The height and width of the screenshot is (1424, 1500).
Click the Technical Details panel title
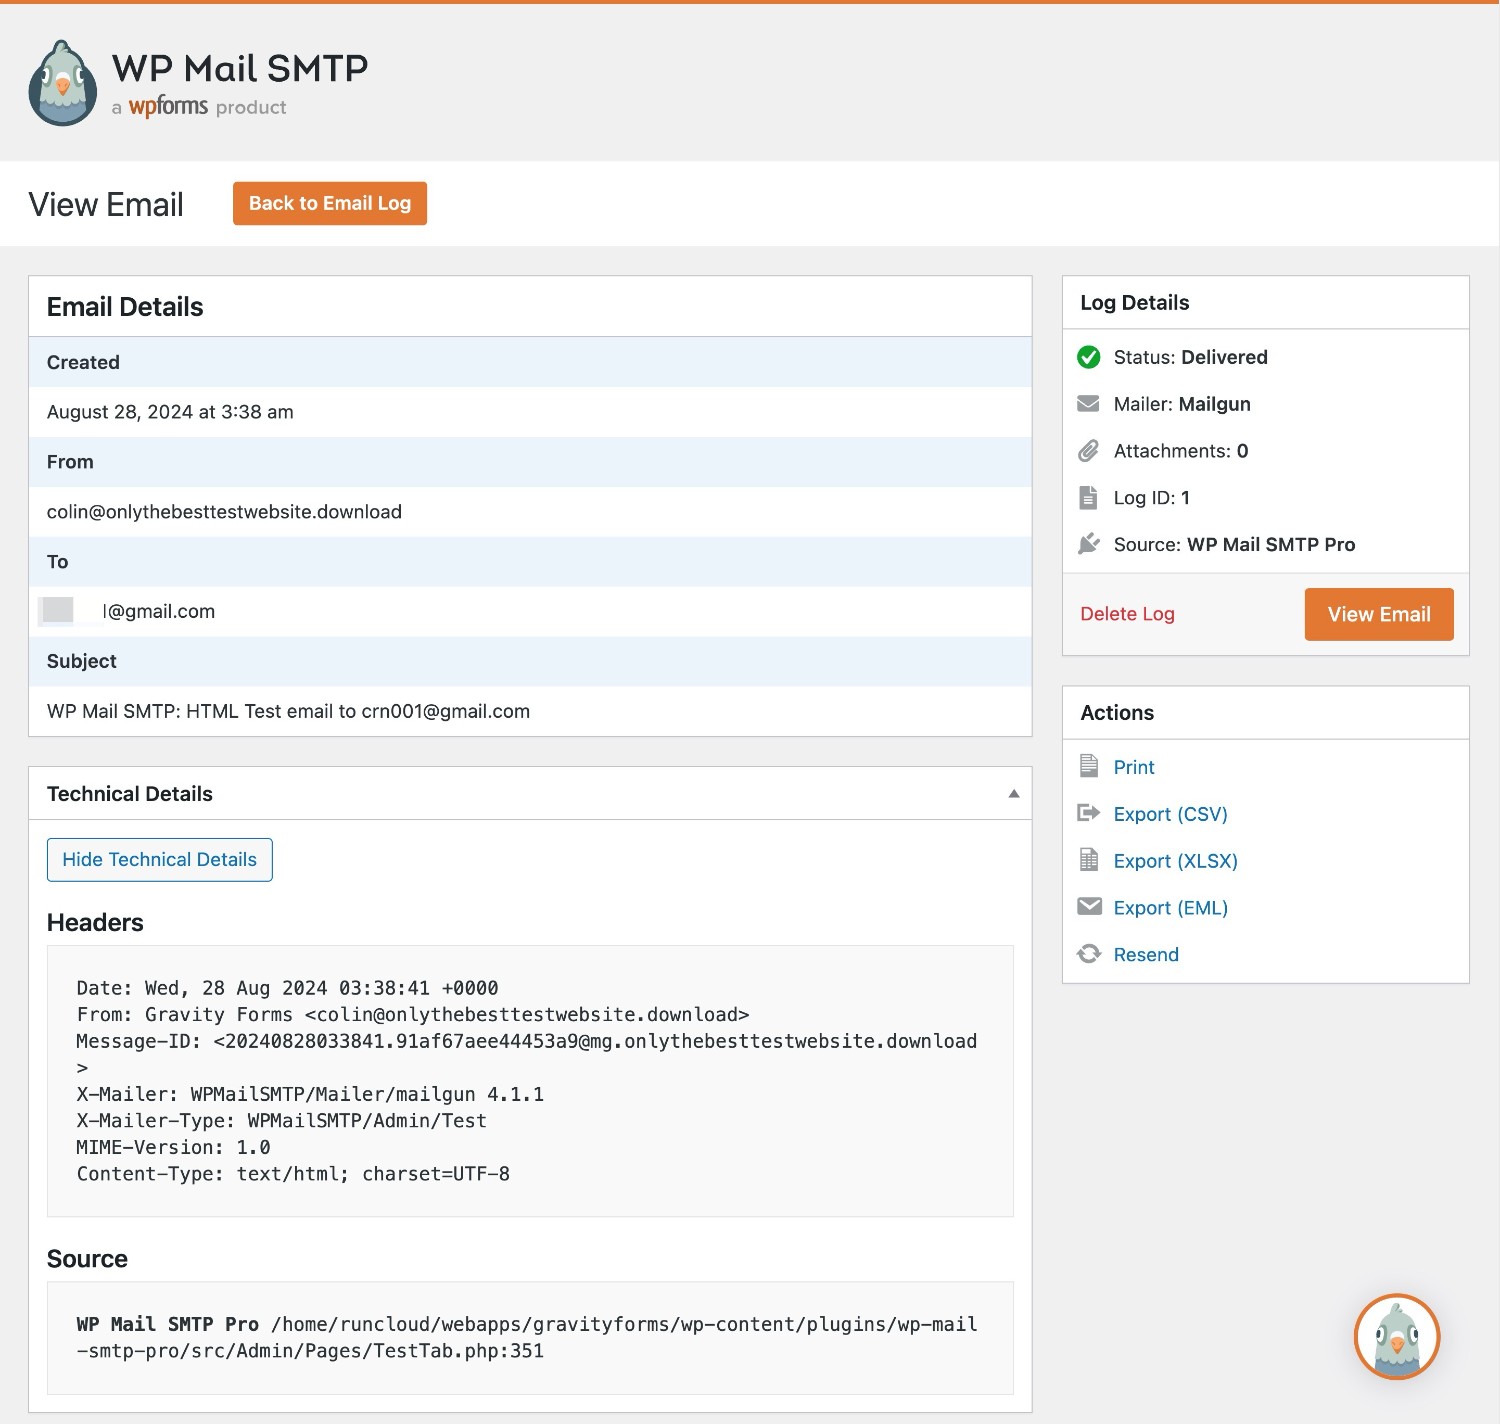[130, 794]
